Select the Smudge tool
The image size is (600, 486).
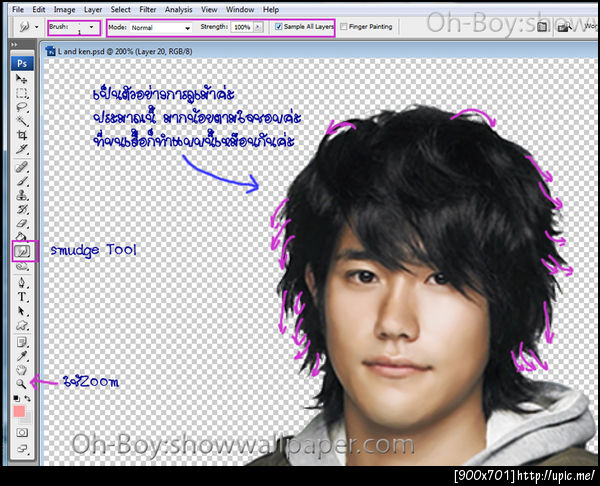[x=22, y=251]
